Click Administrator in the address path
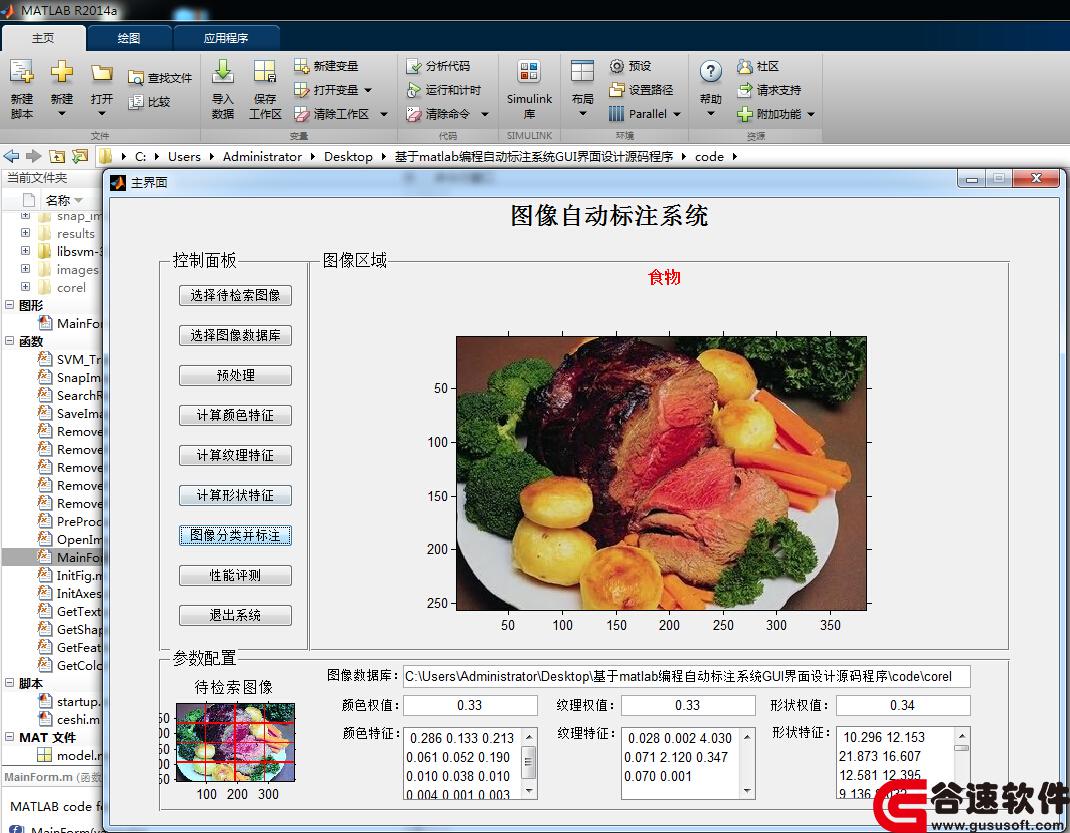Image resolution: width=1070 pixels, height=833 pixels. coord(262,156)
